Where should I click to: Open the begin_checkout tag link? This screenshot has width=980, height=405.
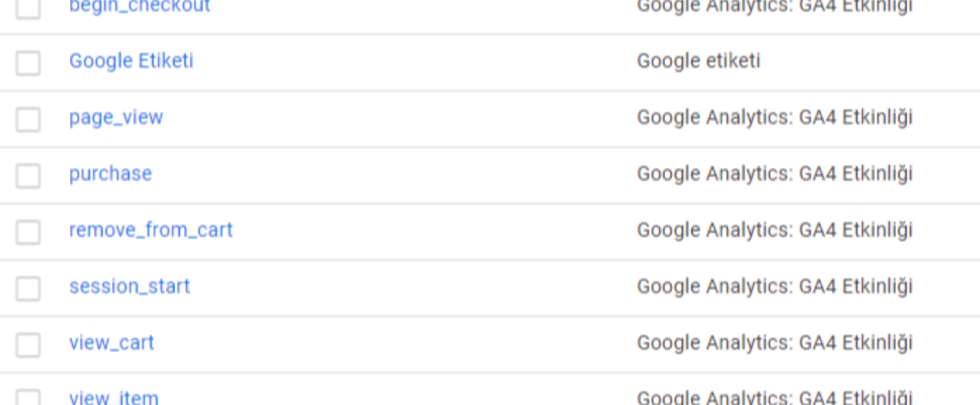[x=139, y=7]
